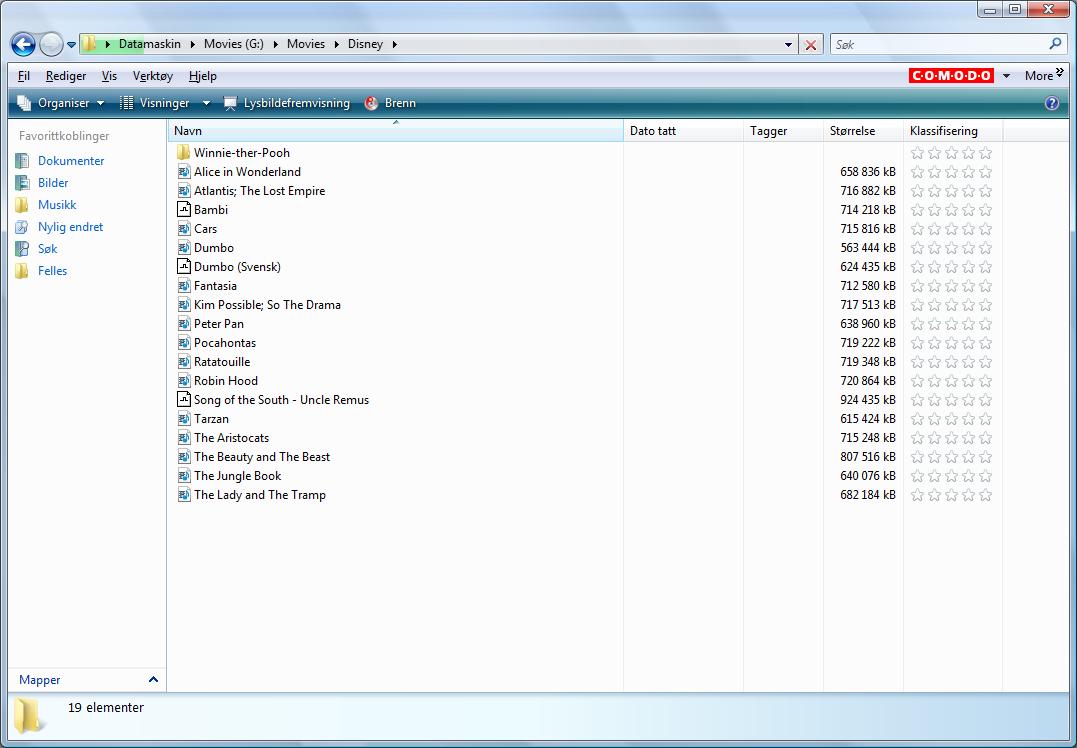Select the file Kim Possible; So The Drama
The image size is (1077, 748).
click(x=267, y=305)
